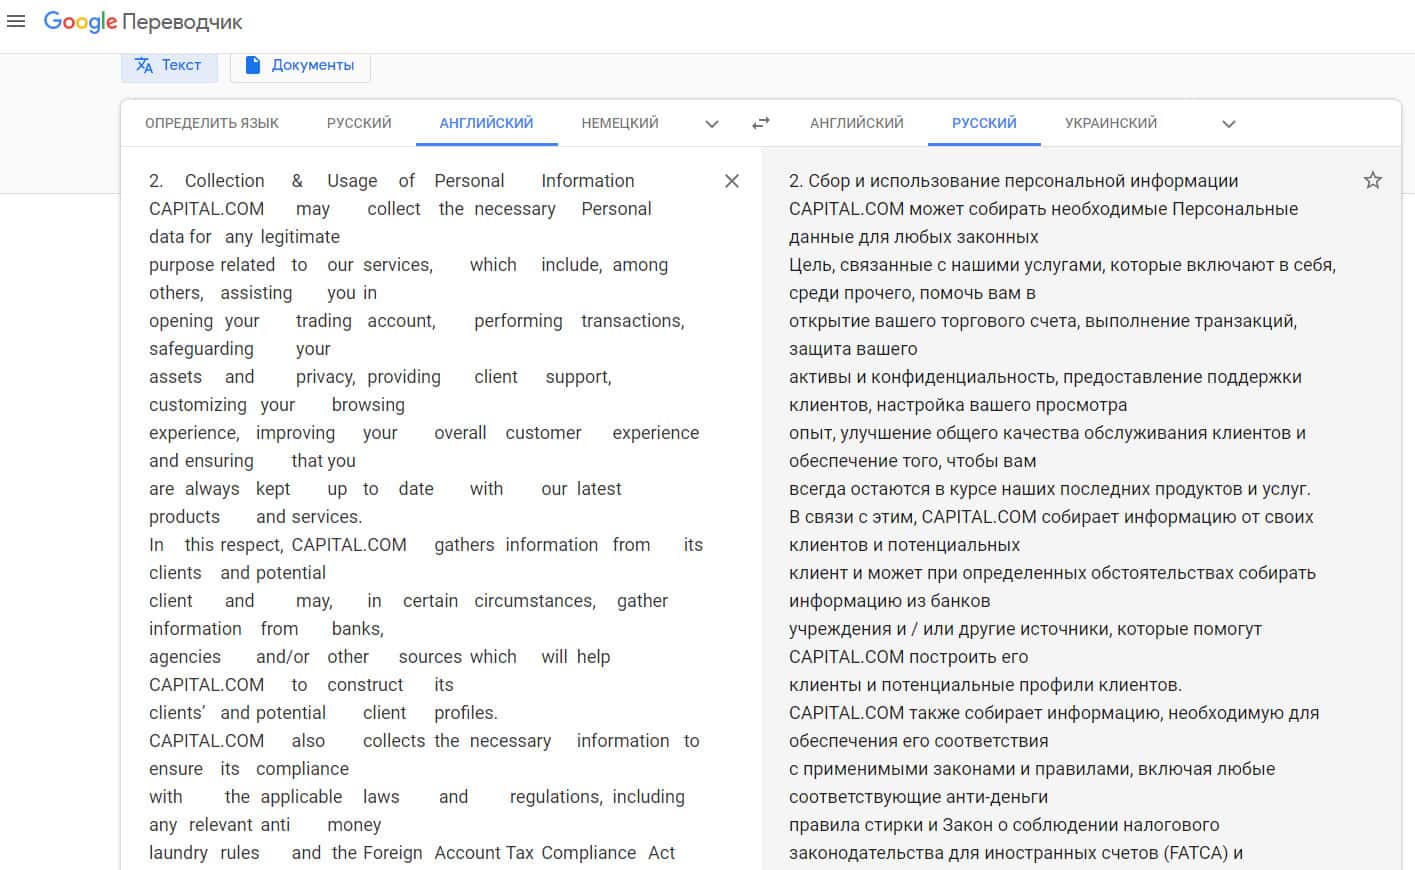Switch to Текст translation mode
This screenshot has width=1415, height=870.
168,65
